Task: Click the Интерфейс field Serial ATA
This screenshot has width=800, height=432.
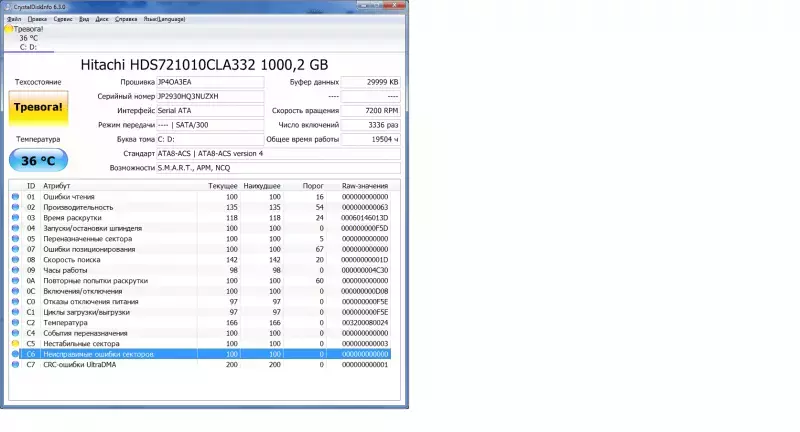Action: tap(210, 111)
